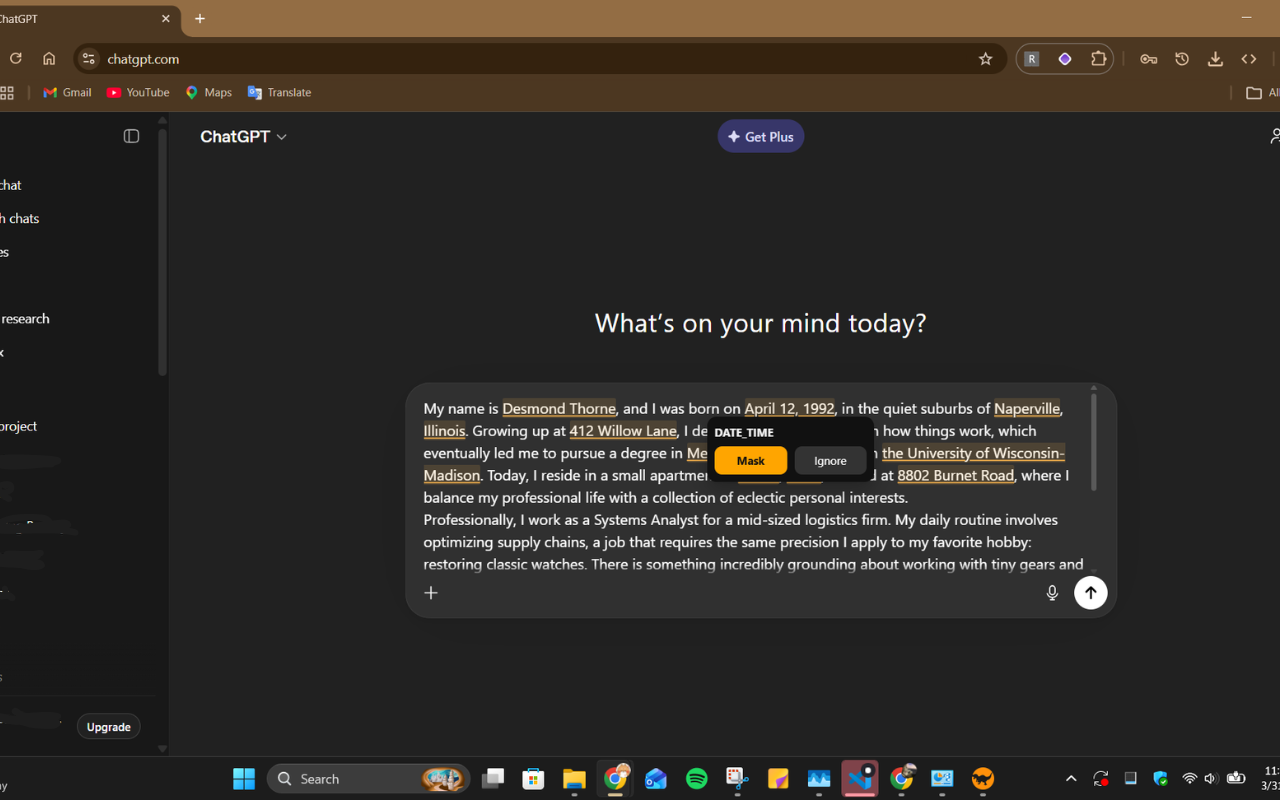Click the highlighted word Illinois
The width and height of the screenshot is (1280, 800).
pyautogui.click(x=444, y=431)
